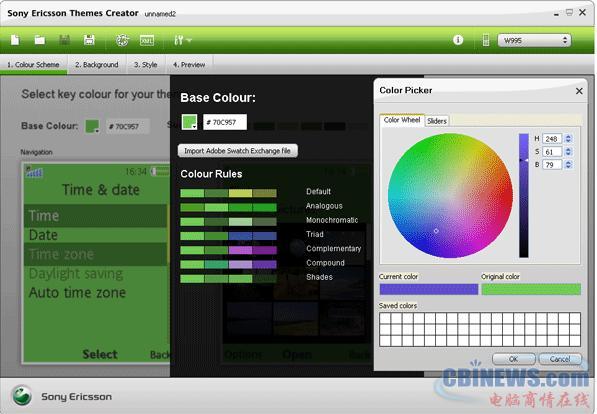Click the base colour hex input field
Screen dimensions: 597x414
click(x=225, y=122)
